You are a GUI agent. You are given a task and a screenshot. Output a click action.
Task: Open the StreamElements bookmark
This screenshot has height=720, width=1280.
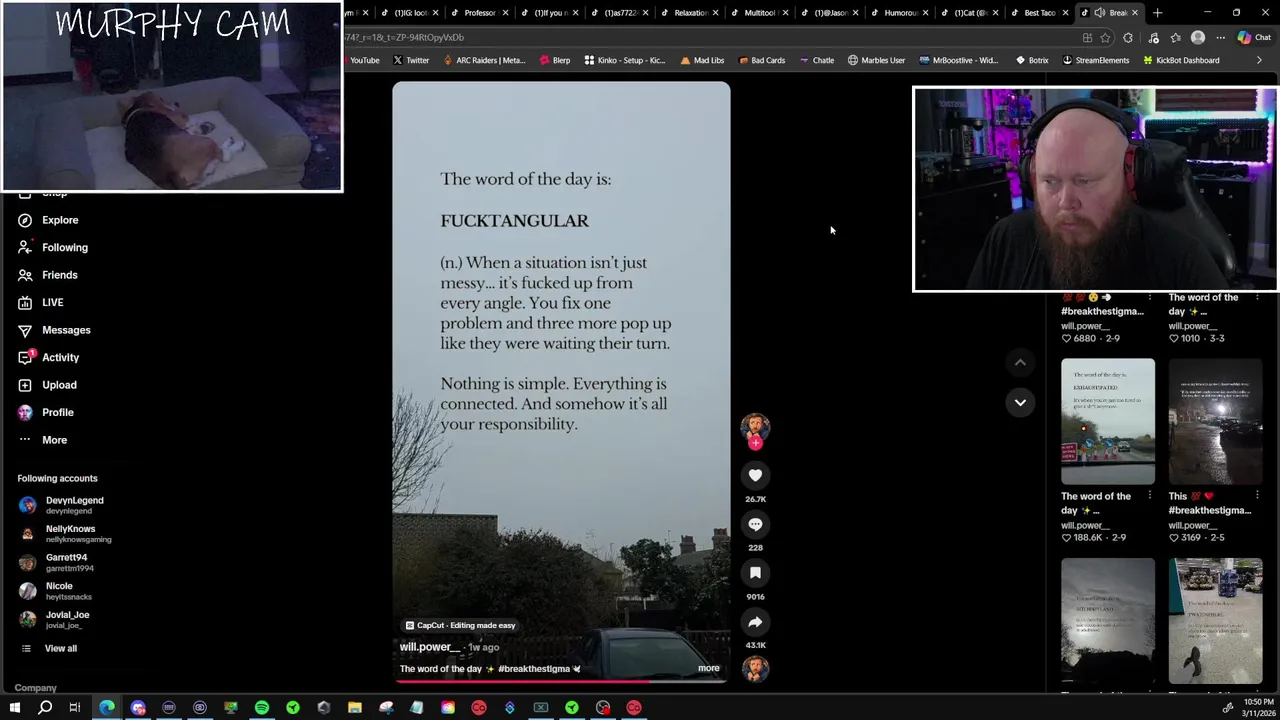pyautogui.click(x=1095, y=60)
